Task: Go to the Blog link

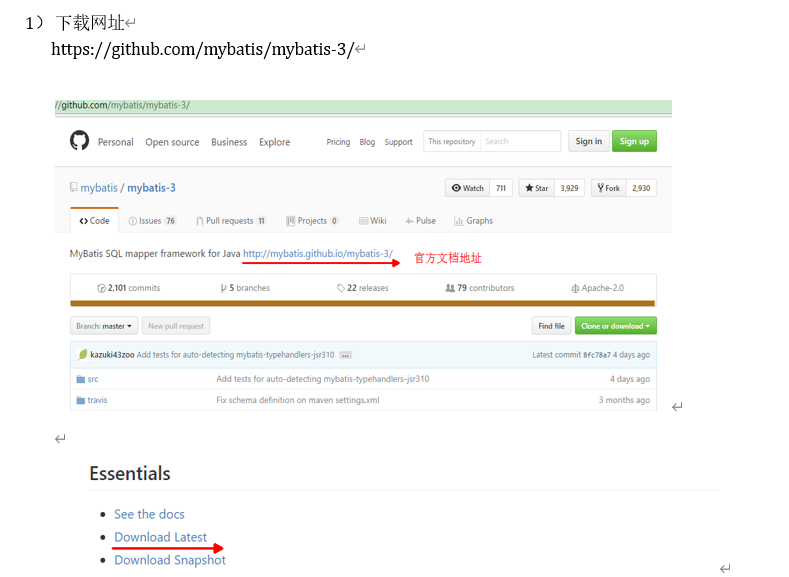Action: point(367,142)
